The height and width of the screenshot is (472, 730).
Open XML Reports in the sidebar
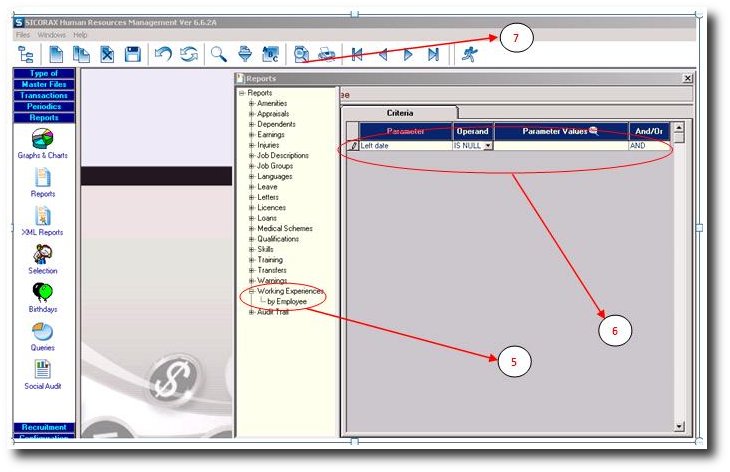43,220
